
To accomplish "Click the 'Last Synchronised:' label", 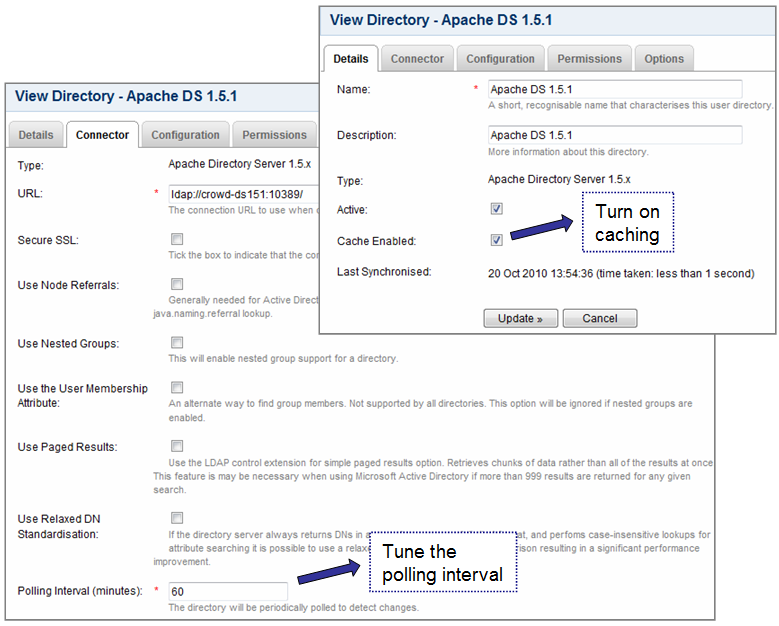I will tap(384, 271).
